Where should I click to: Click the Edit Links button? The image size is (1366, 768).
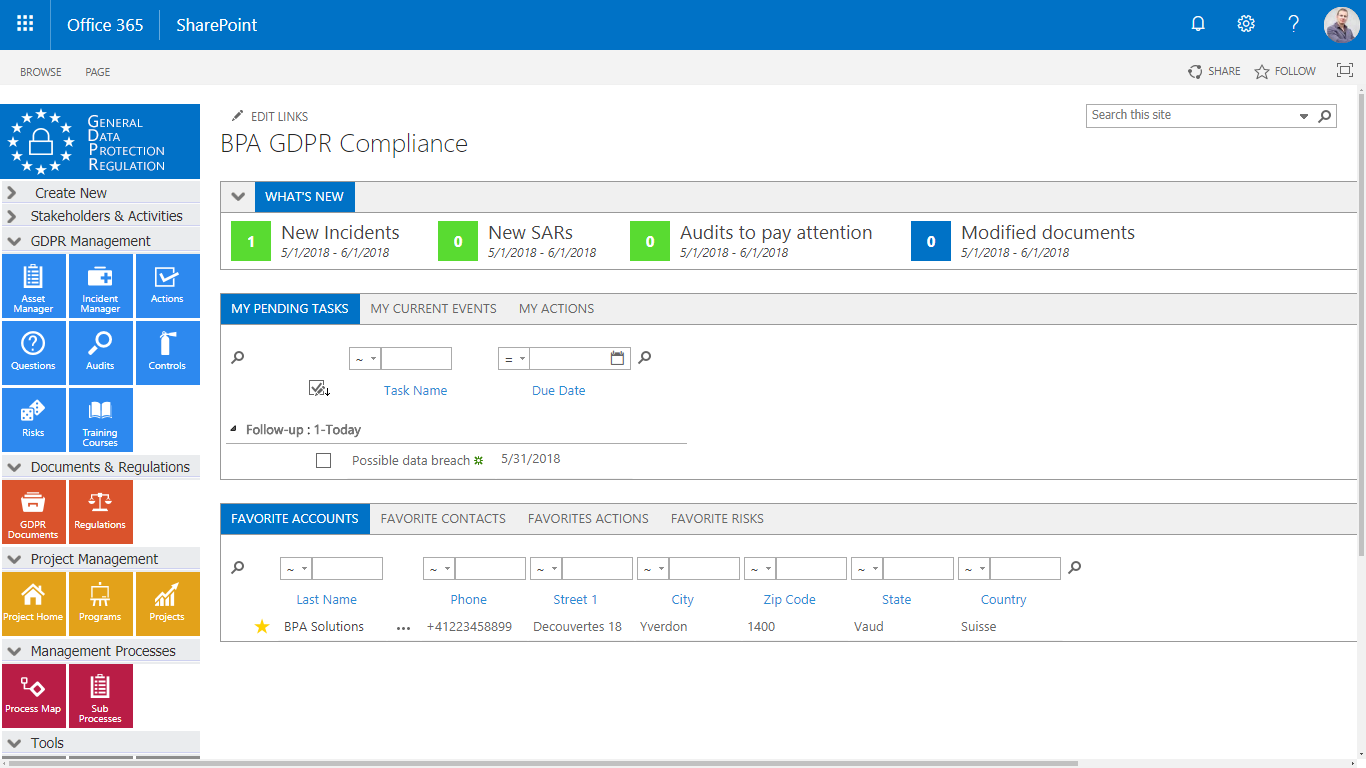coord(270,117)
